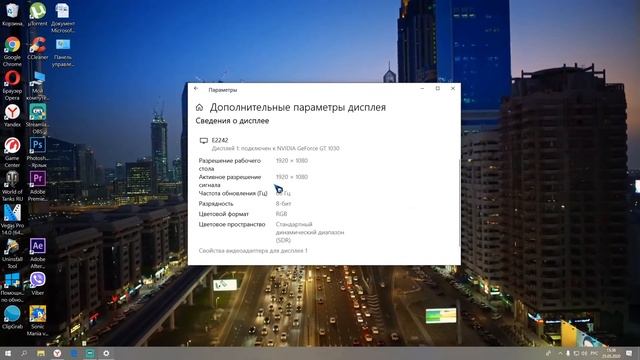Launch the ClipGrab desktop shortcut

tap(12, 317)
